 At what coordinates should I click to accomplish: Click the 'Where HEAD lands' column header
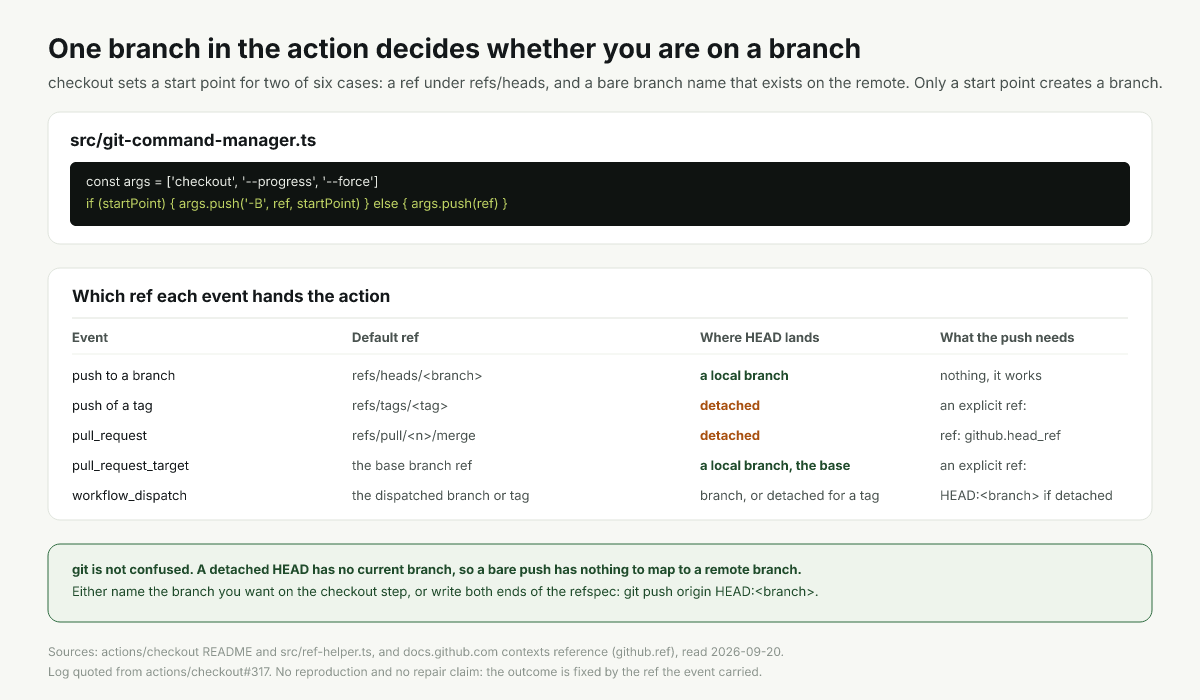tap(759, 337)
